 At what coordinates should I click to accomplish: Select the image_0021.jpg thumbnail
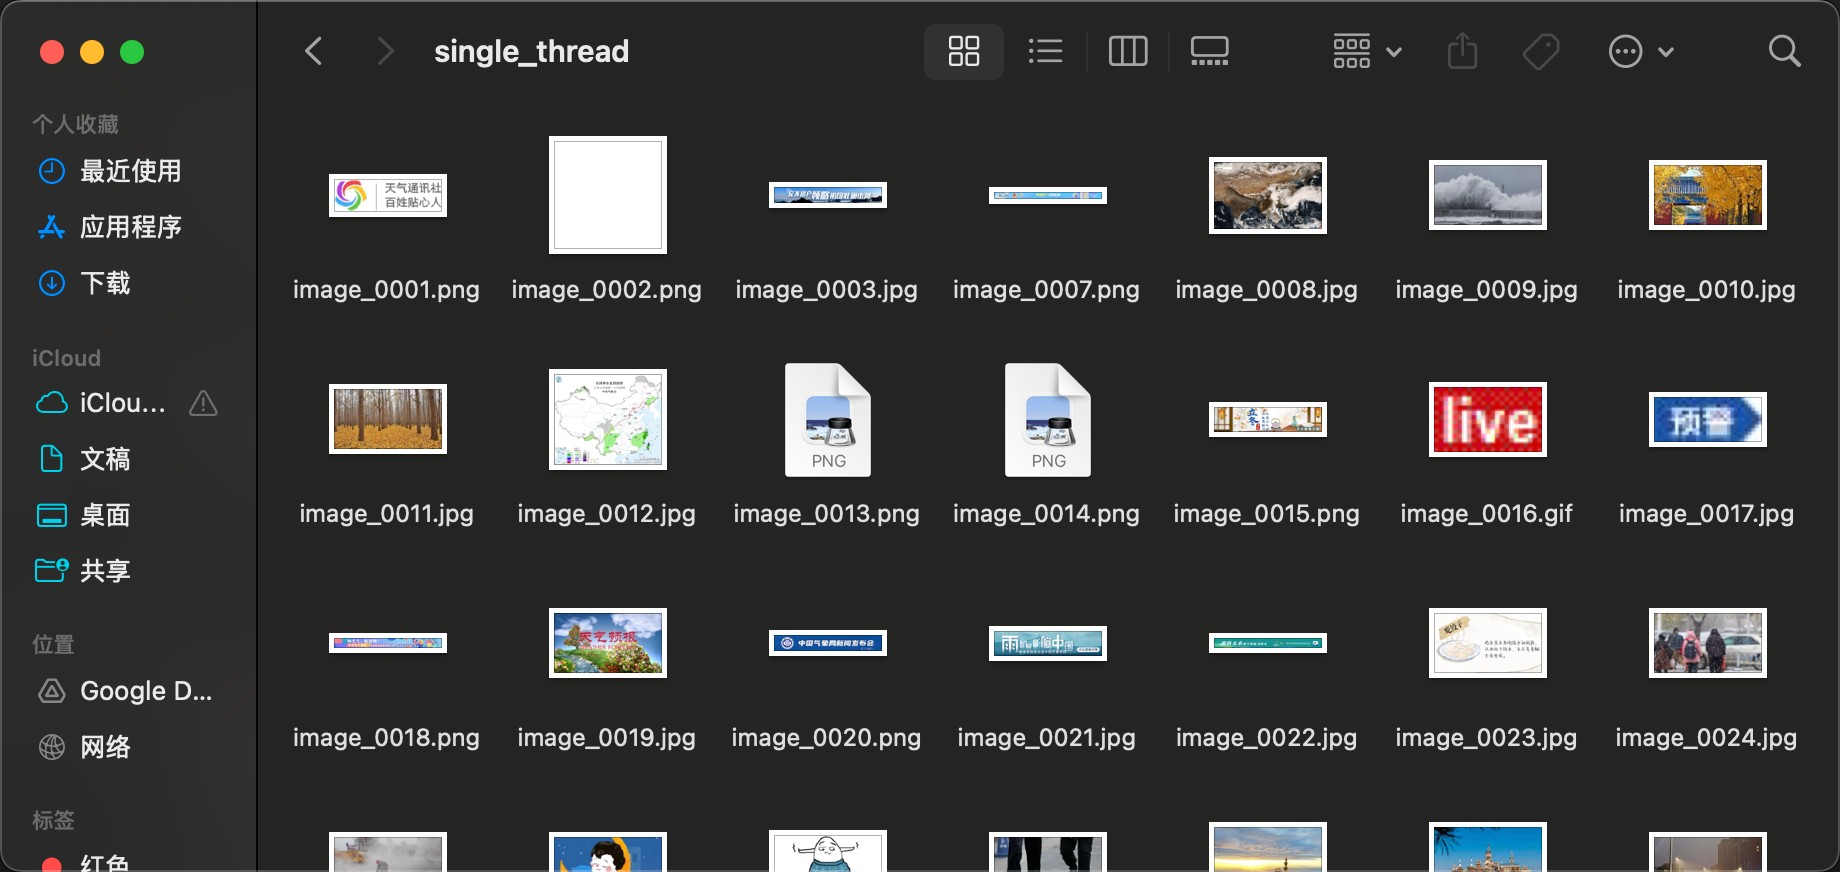[x=1048, y=643]
